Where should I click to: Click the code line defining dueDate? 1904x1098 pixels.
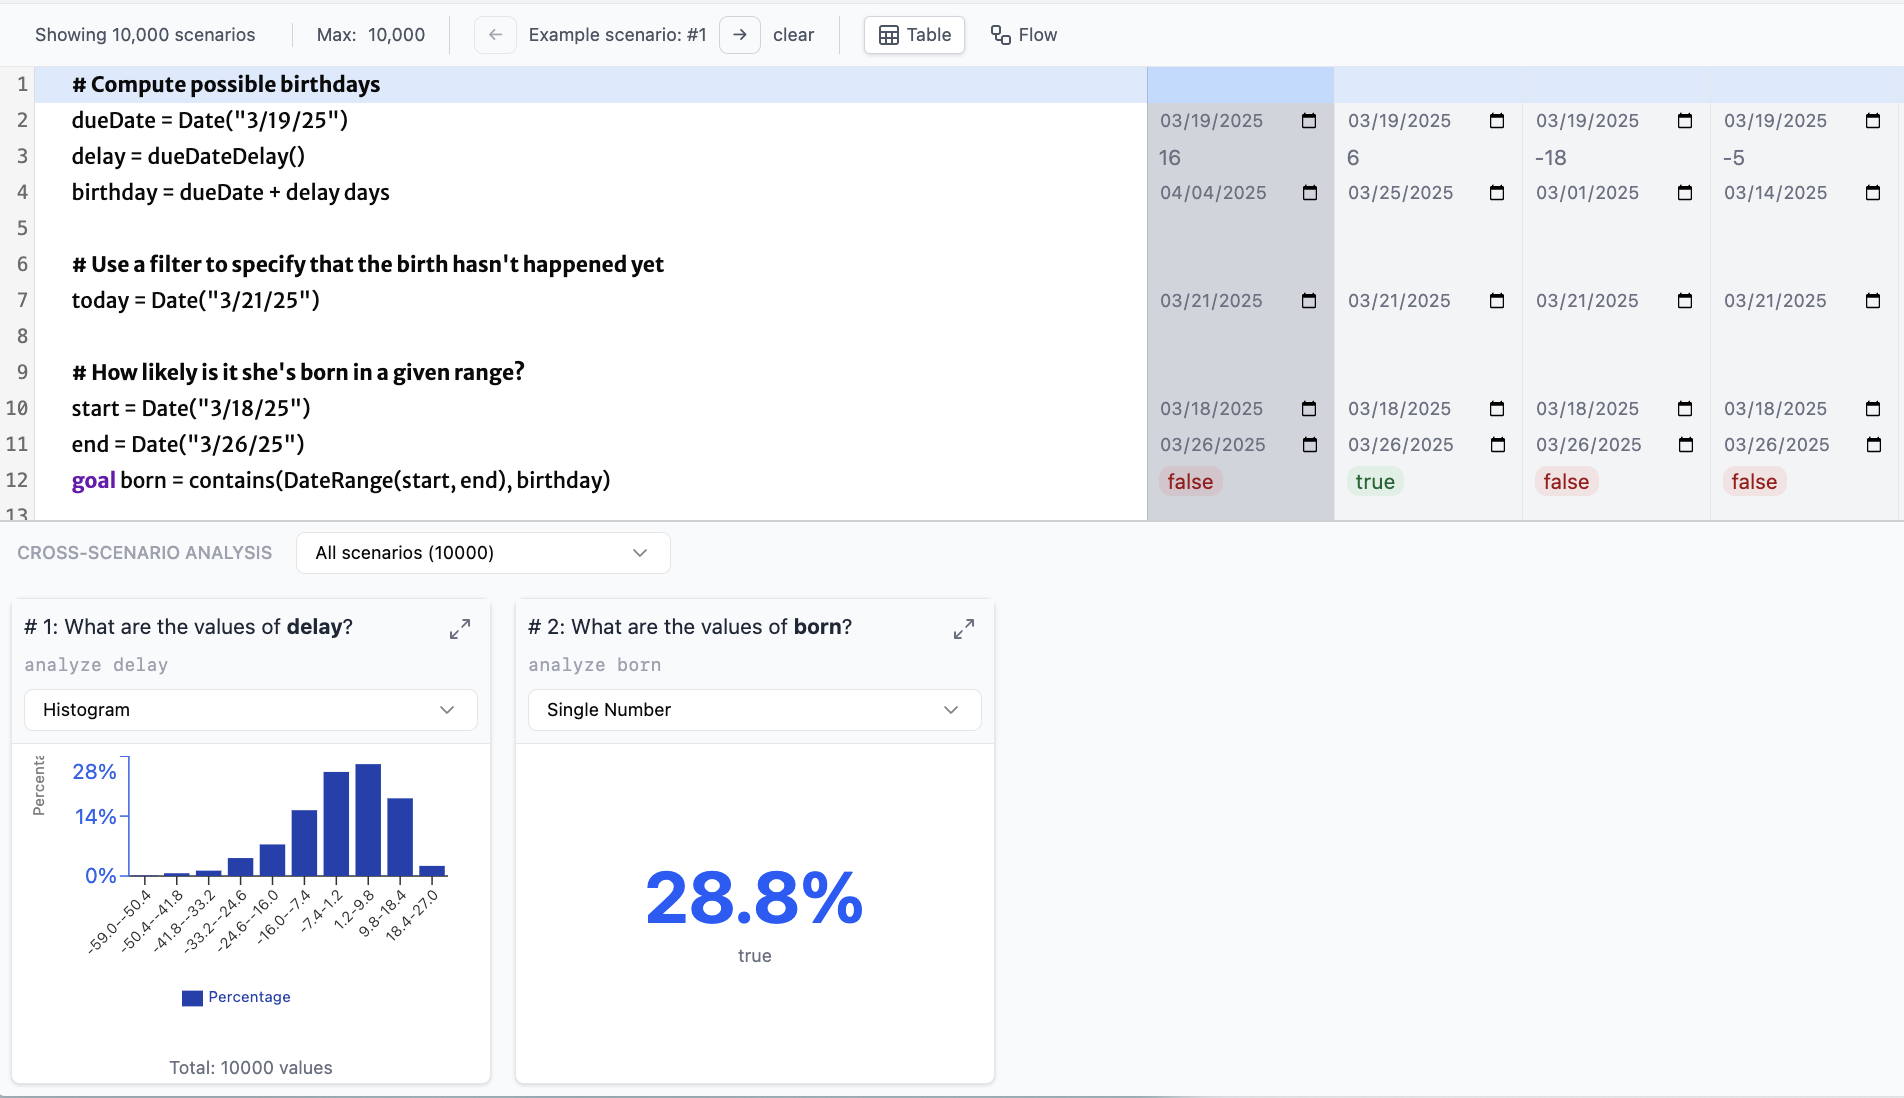click(210, 121)
